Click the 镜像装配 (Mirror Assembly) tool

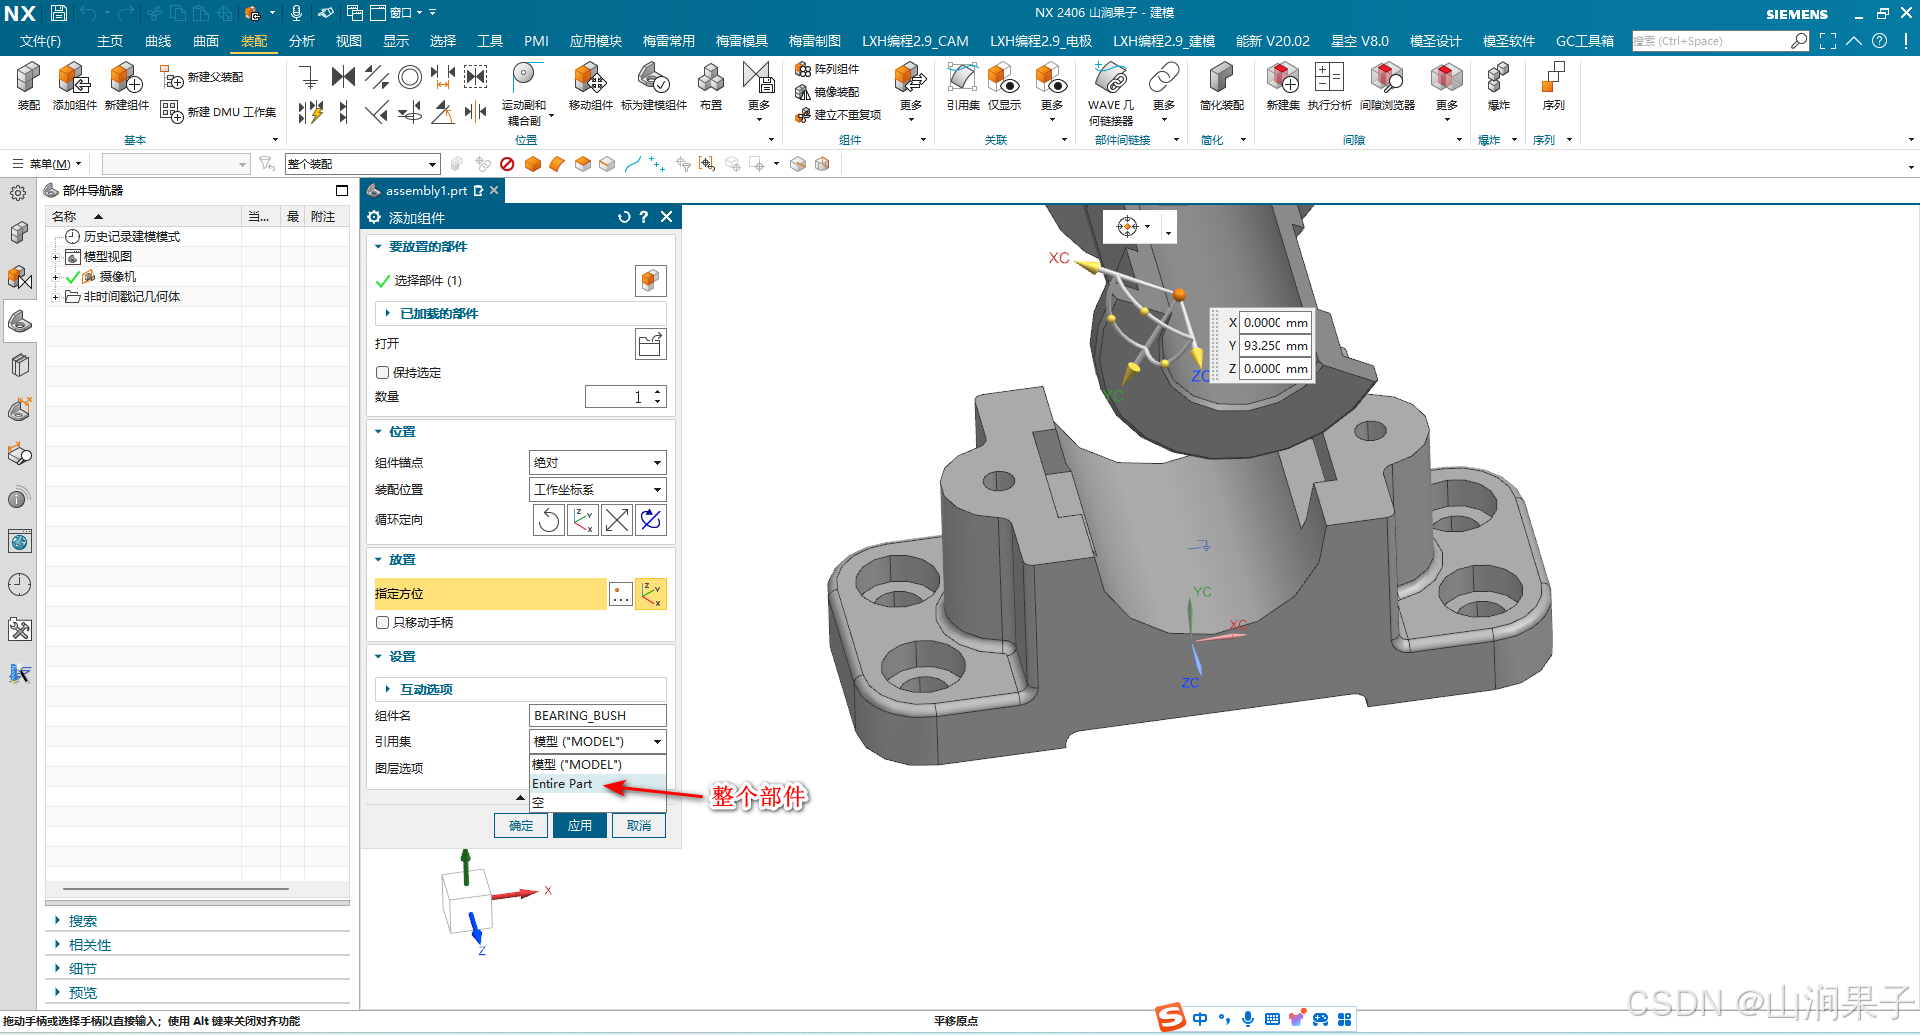click(x=827, y=92)
